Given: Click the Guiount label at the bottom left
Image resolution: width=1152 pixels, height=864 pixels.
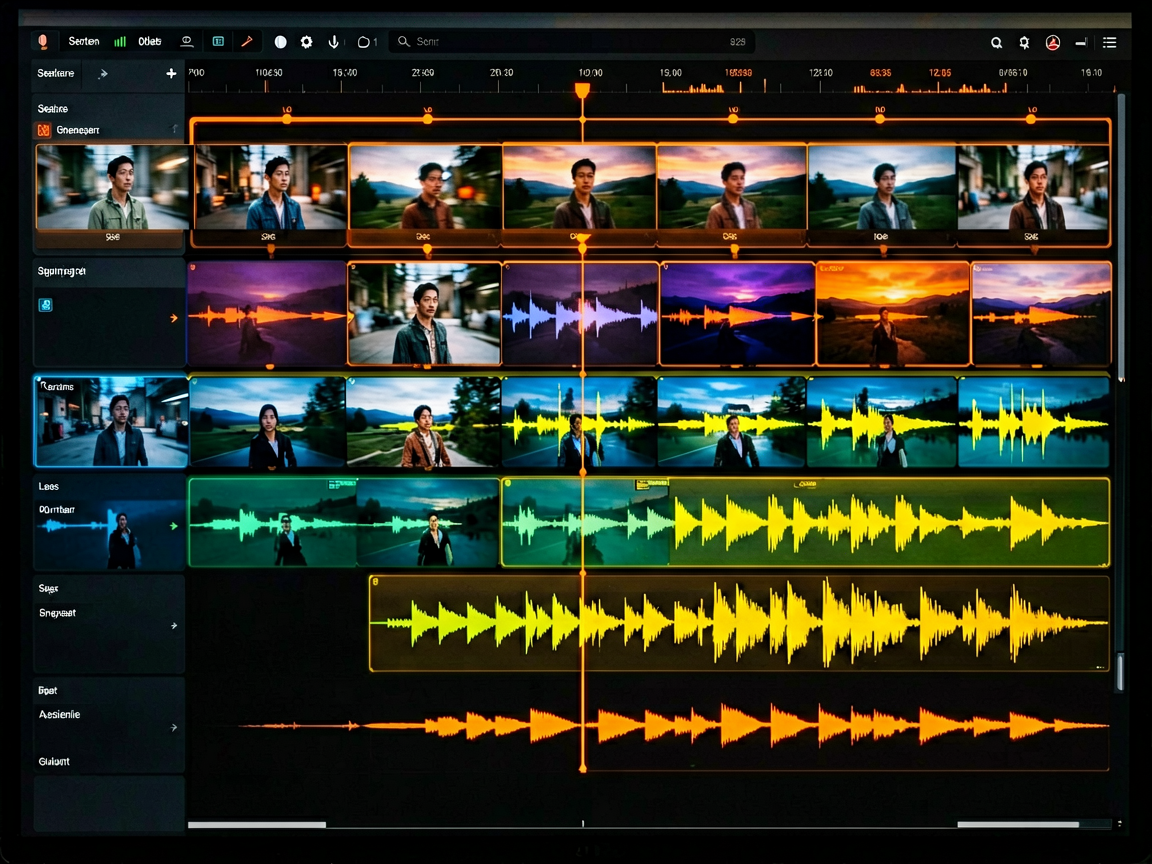Looking at the screenshot, I should [x=54, y=761].
